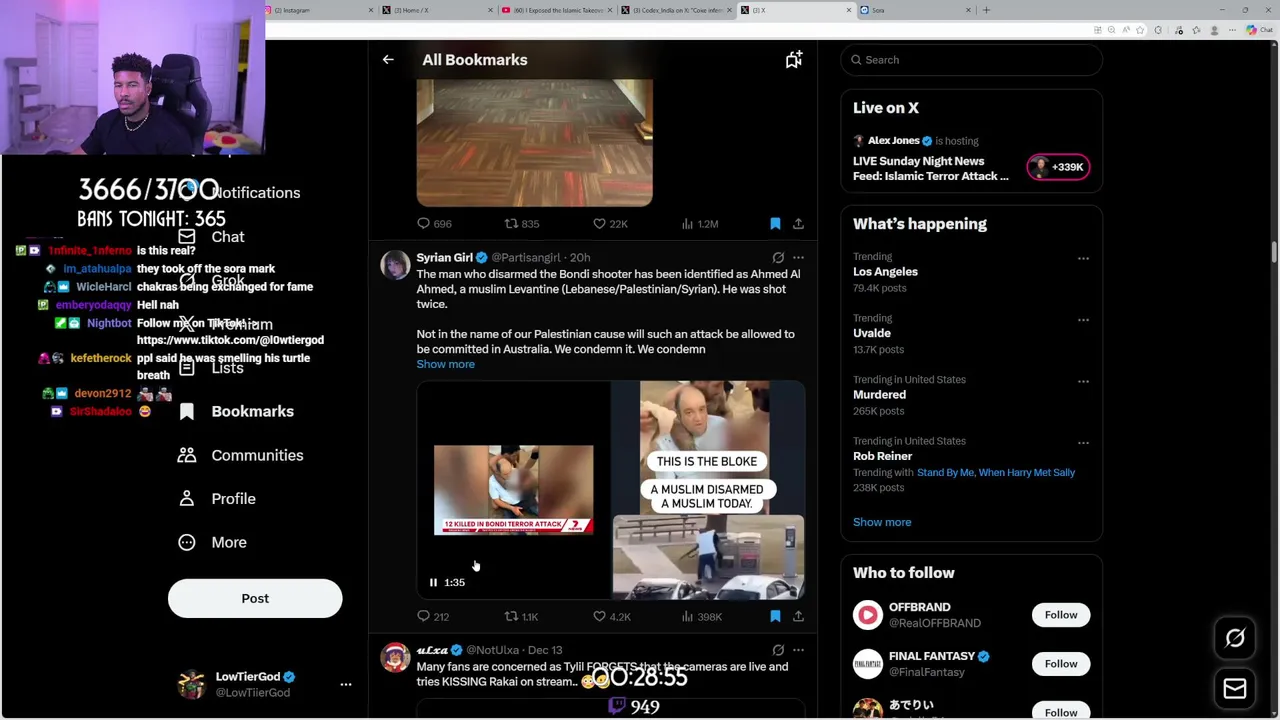
Task: Open more options for Rob Reiner trend
Action: tap(1083, 442)
